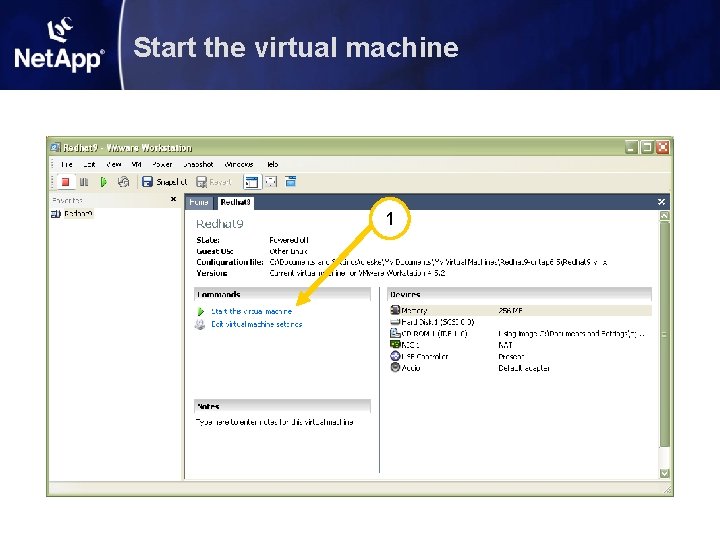Open the VM menu
720x540 pixels.
coord(136,164)
